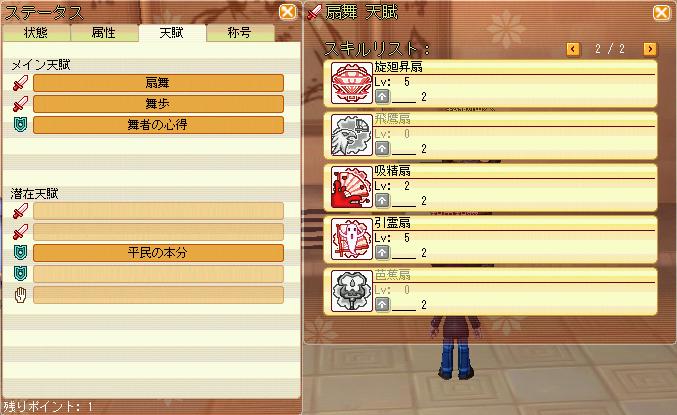Click the 旋廻昇扇 skill icon
The width and height of the screenshot is (677, 415).
point(351,83)
